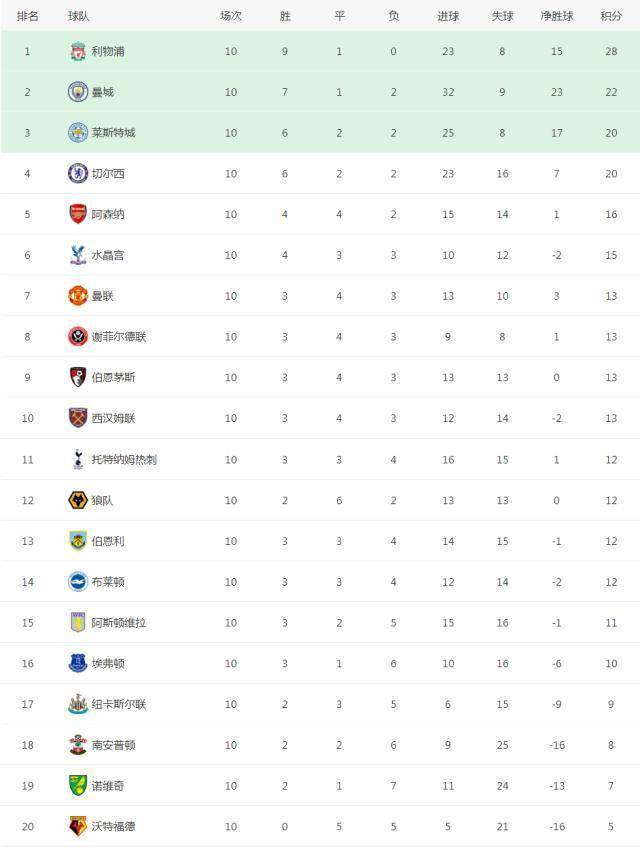Click the Wolves wolf-head badge
The image size is (640, 848).
(x=78, y=500)
